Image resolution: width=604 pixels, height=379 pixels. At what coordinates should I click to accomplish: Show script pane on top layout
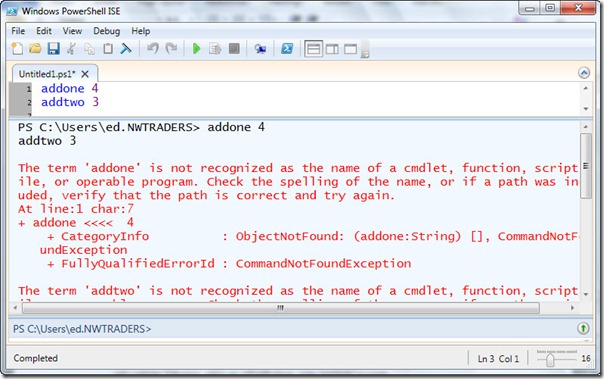click(314, 49)
